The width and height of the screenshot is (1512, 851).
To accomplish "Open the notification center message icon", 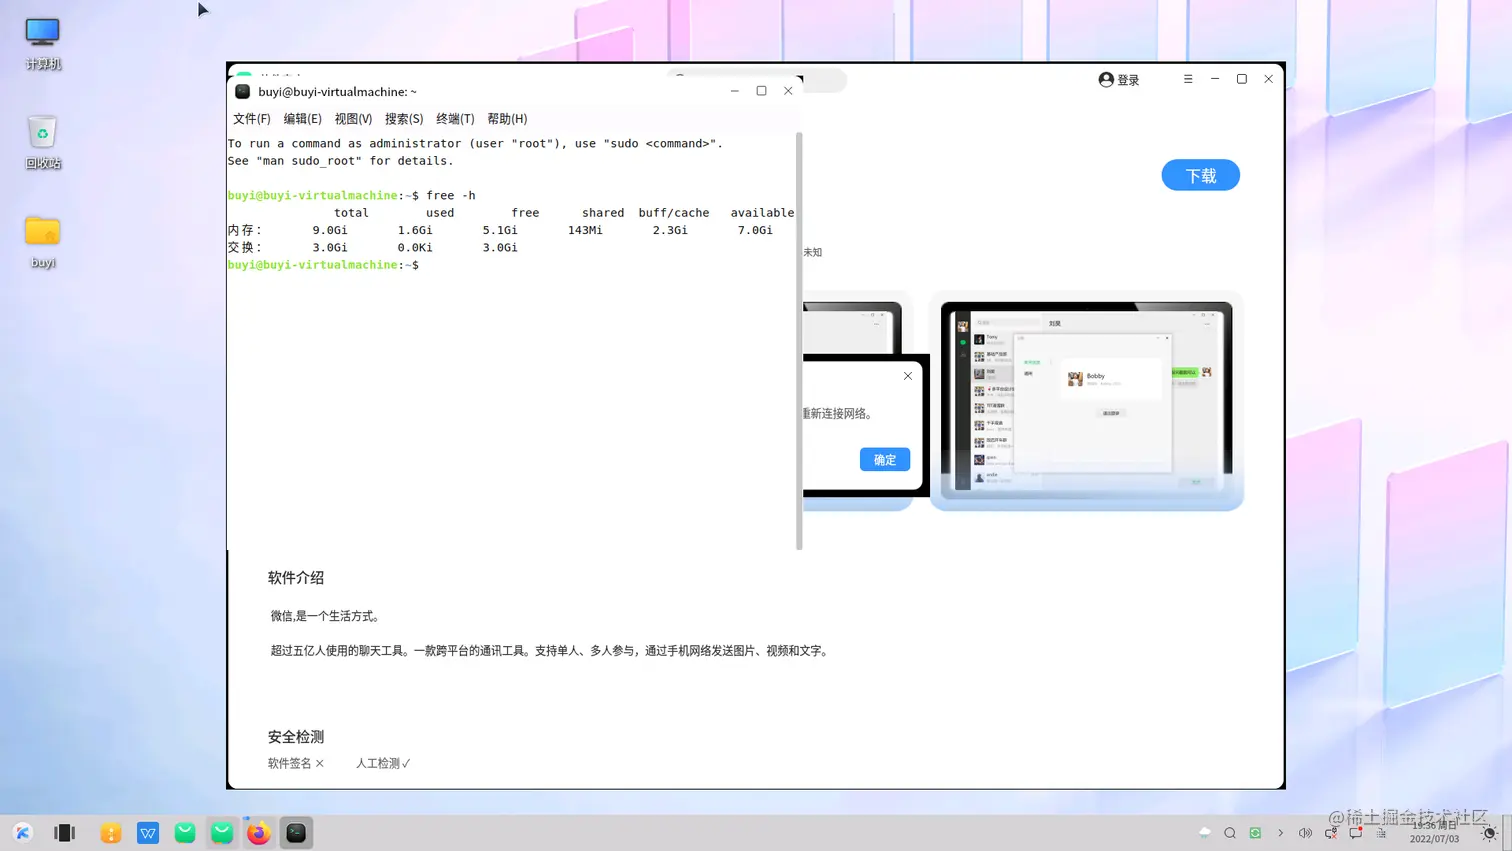I will [x=1356, y=833].
